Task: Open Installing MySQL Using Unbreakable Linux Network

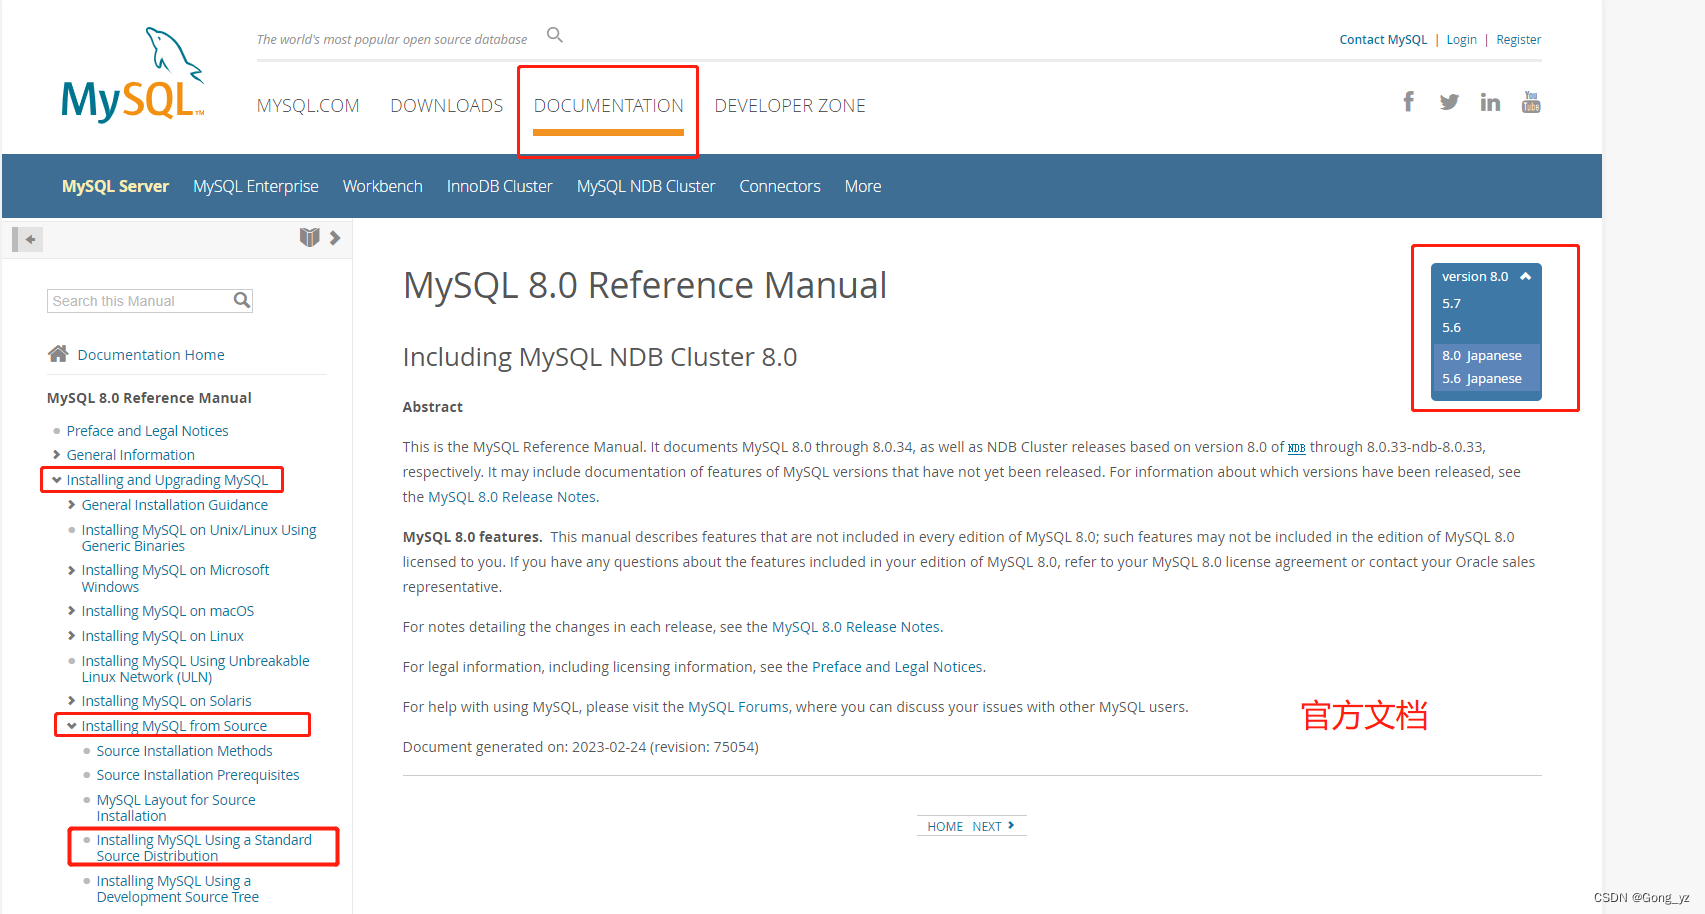Action: tap(195, 669)
